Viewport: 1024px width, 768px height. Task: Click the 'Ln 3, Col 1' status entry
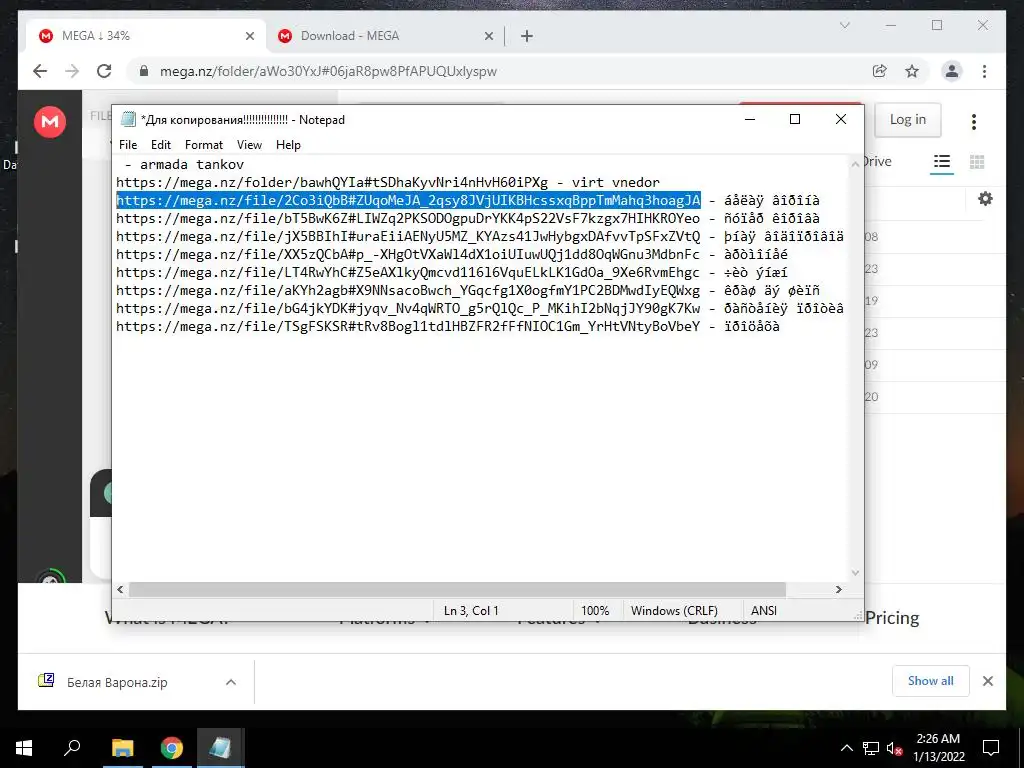tap(471, 611)
